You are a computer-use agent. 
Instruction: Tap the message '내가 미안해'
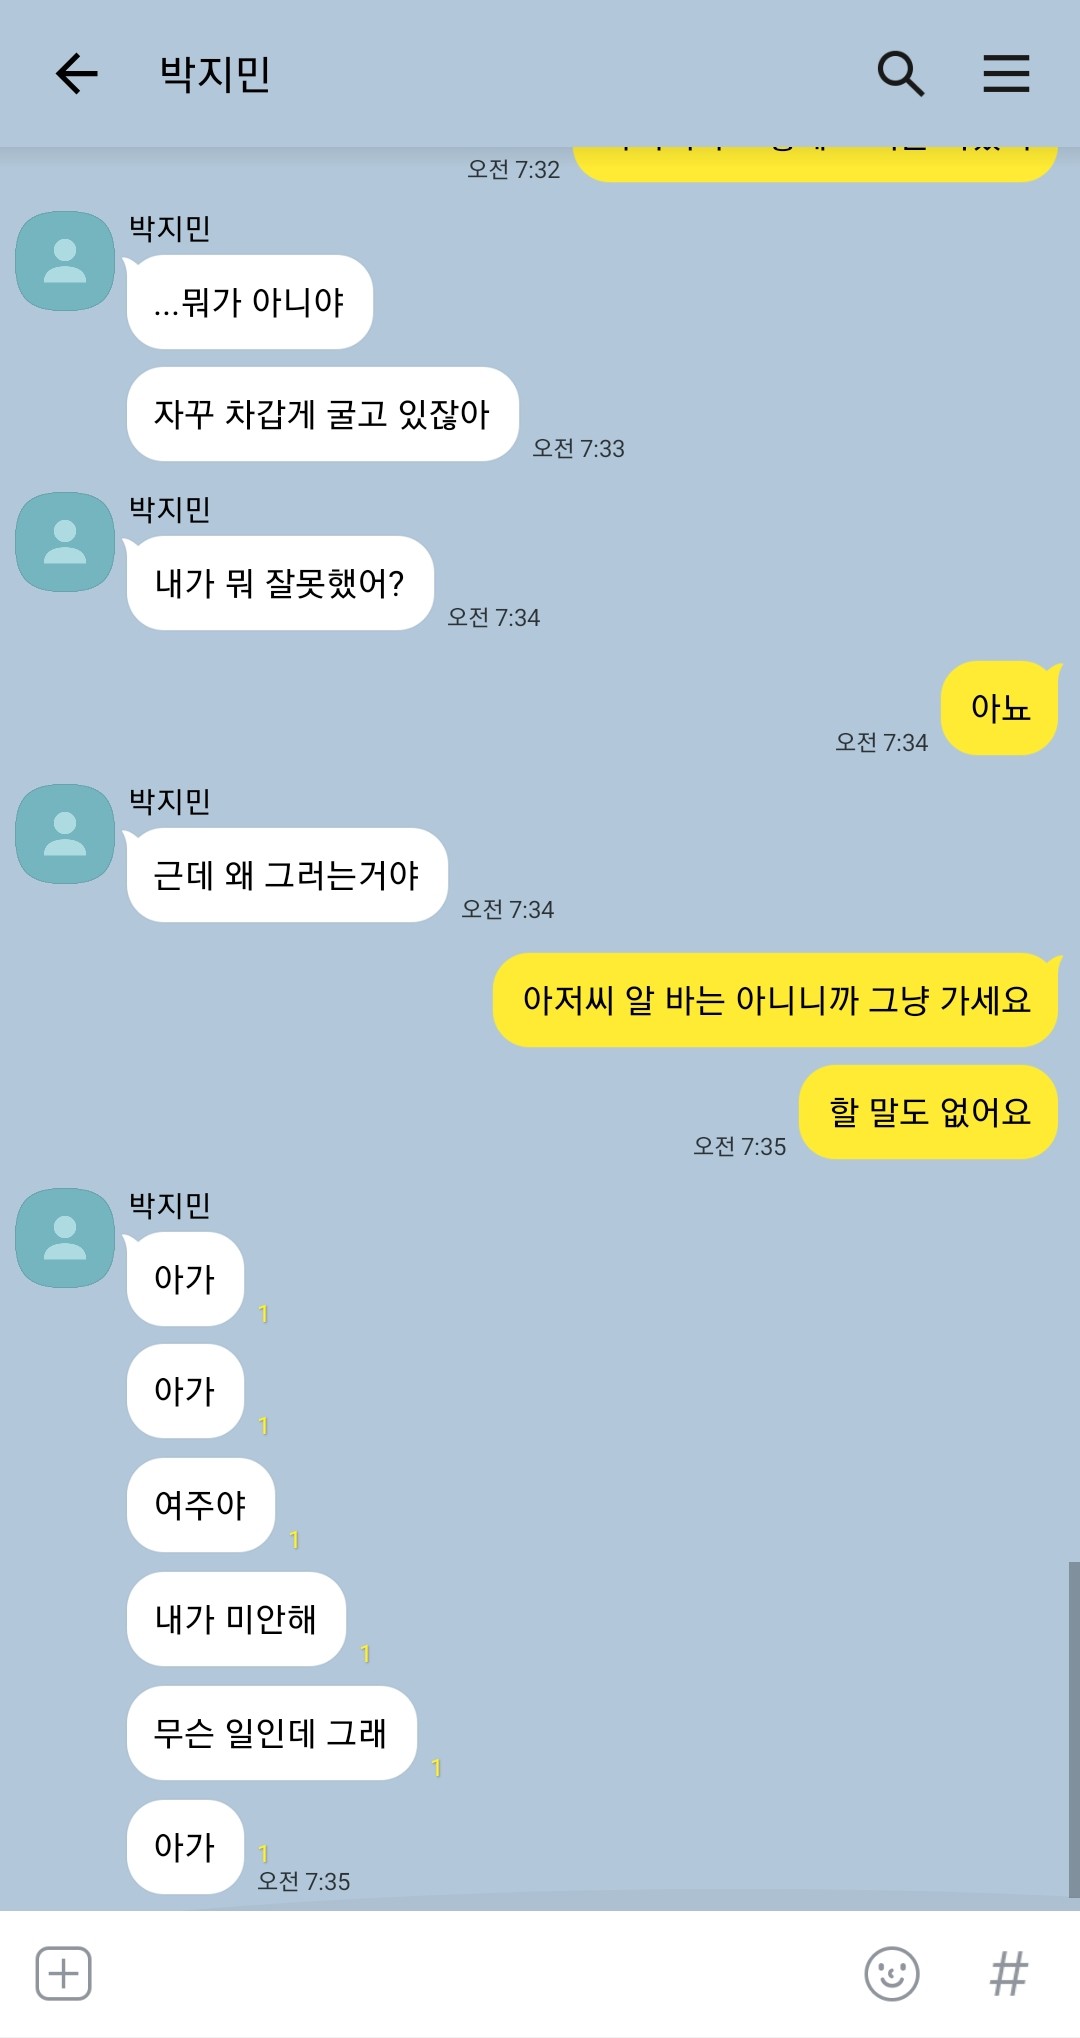click(236, 1619)
